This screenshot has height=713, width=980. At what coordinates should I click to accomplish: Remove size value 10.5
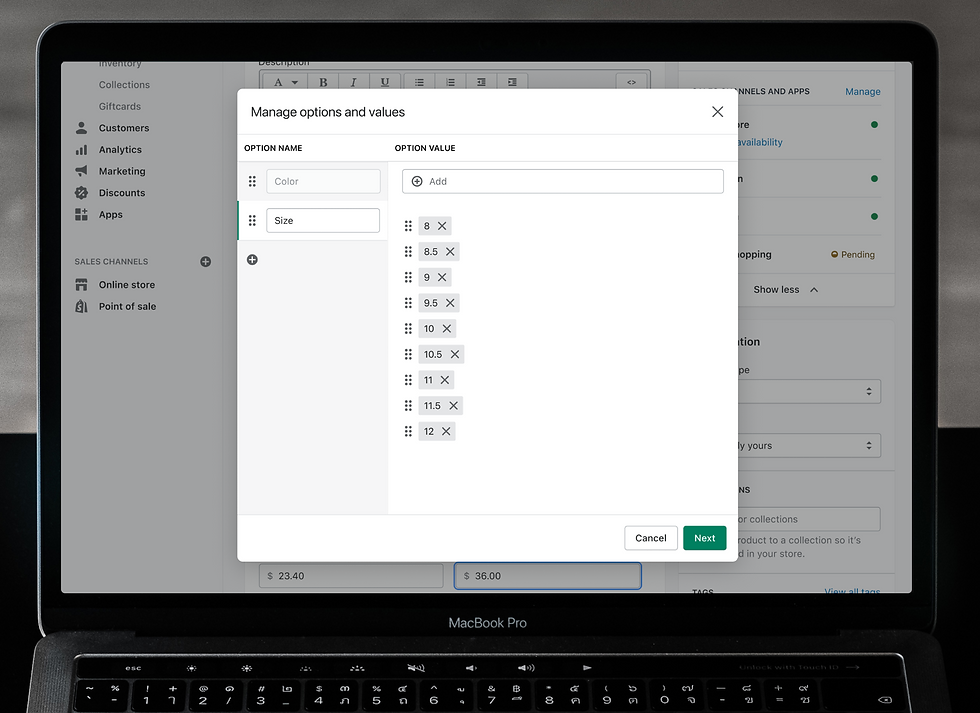[455, 354]
